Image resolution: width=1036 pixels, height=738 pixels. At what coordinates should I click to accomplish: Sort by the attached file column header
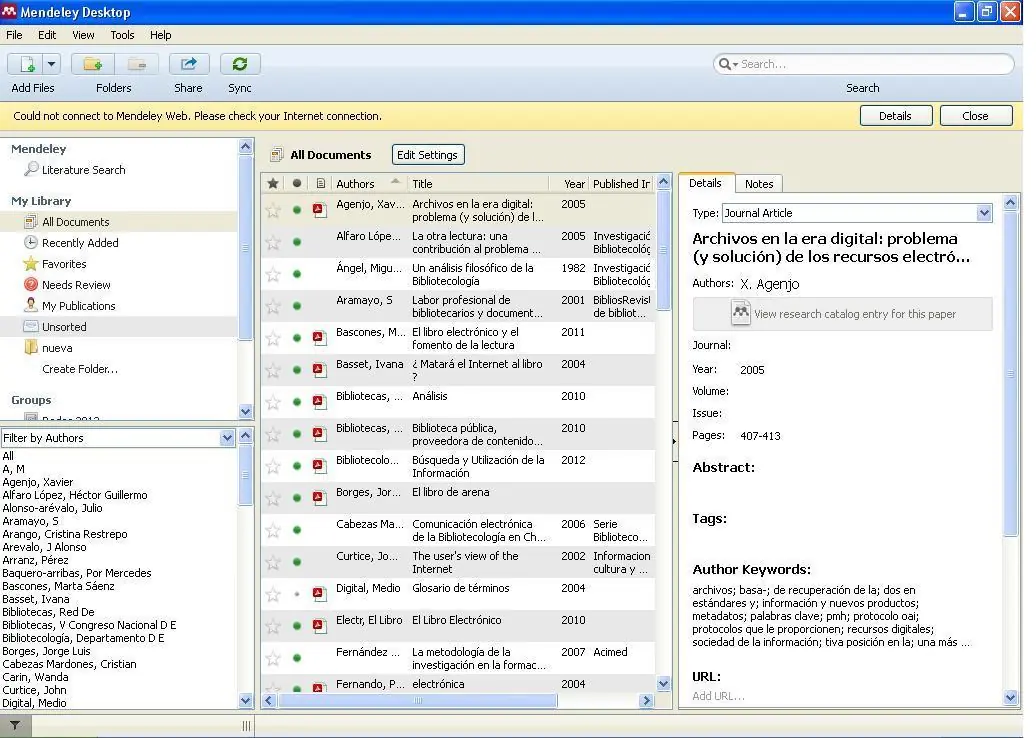[x=320, y=184]
